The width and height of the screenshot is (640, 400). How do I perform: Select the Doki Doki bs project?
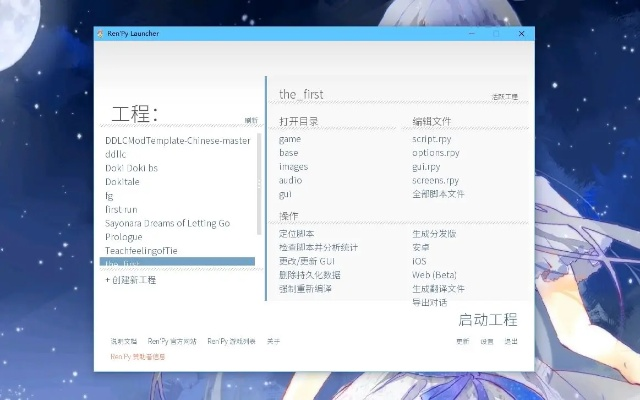[131, 168]
